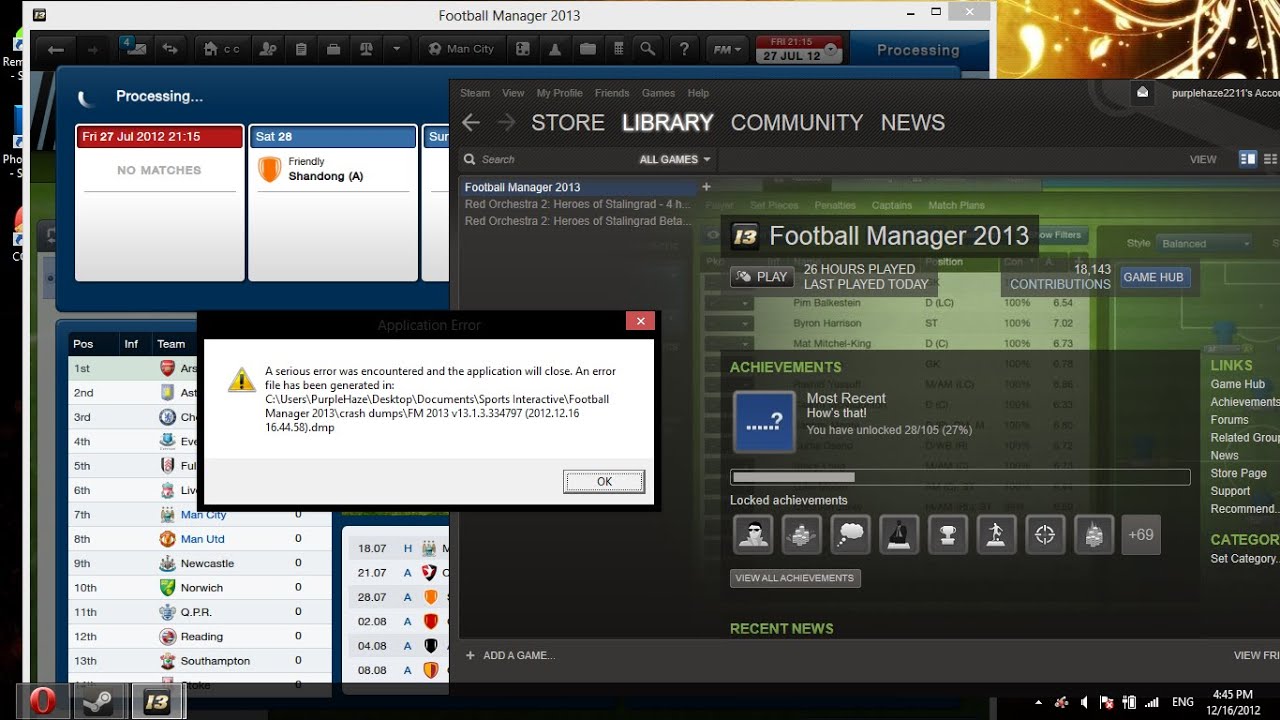Switch Steam library to detail view icon
This screenshot has width=1280, height=720.
pos(1247,159)
